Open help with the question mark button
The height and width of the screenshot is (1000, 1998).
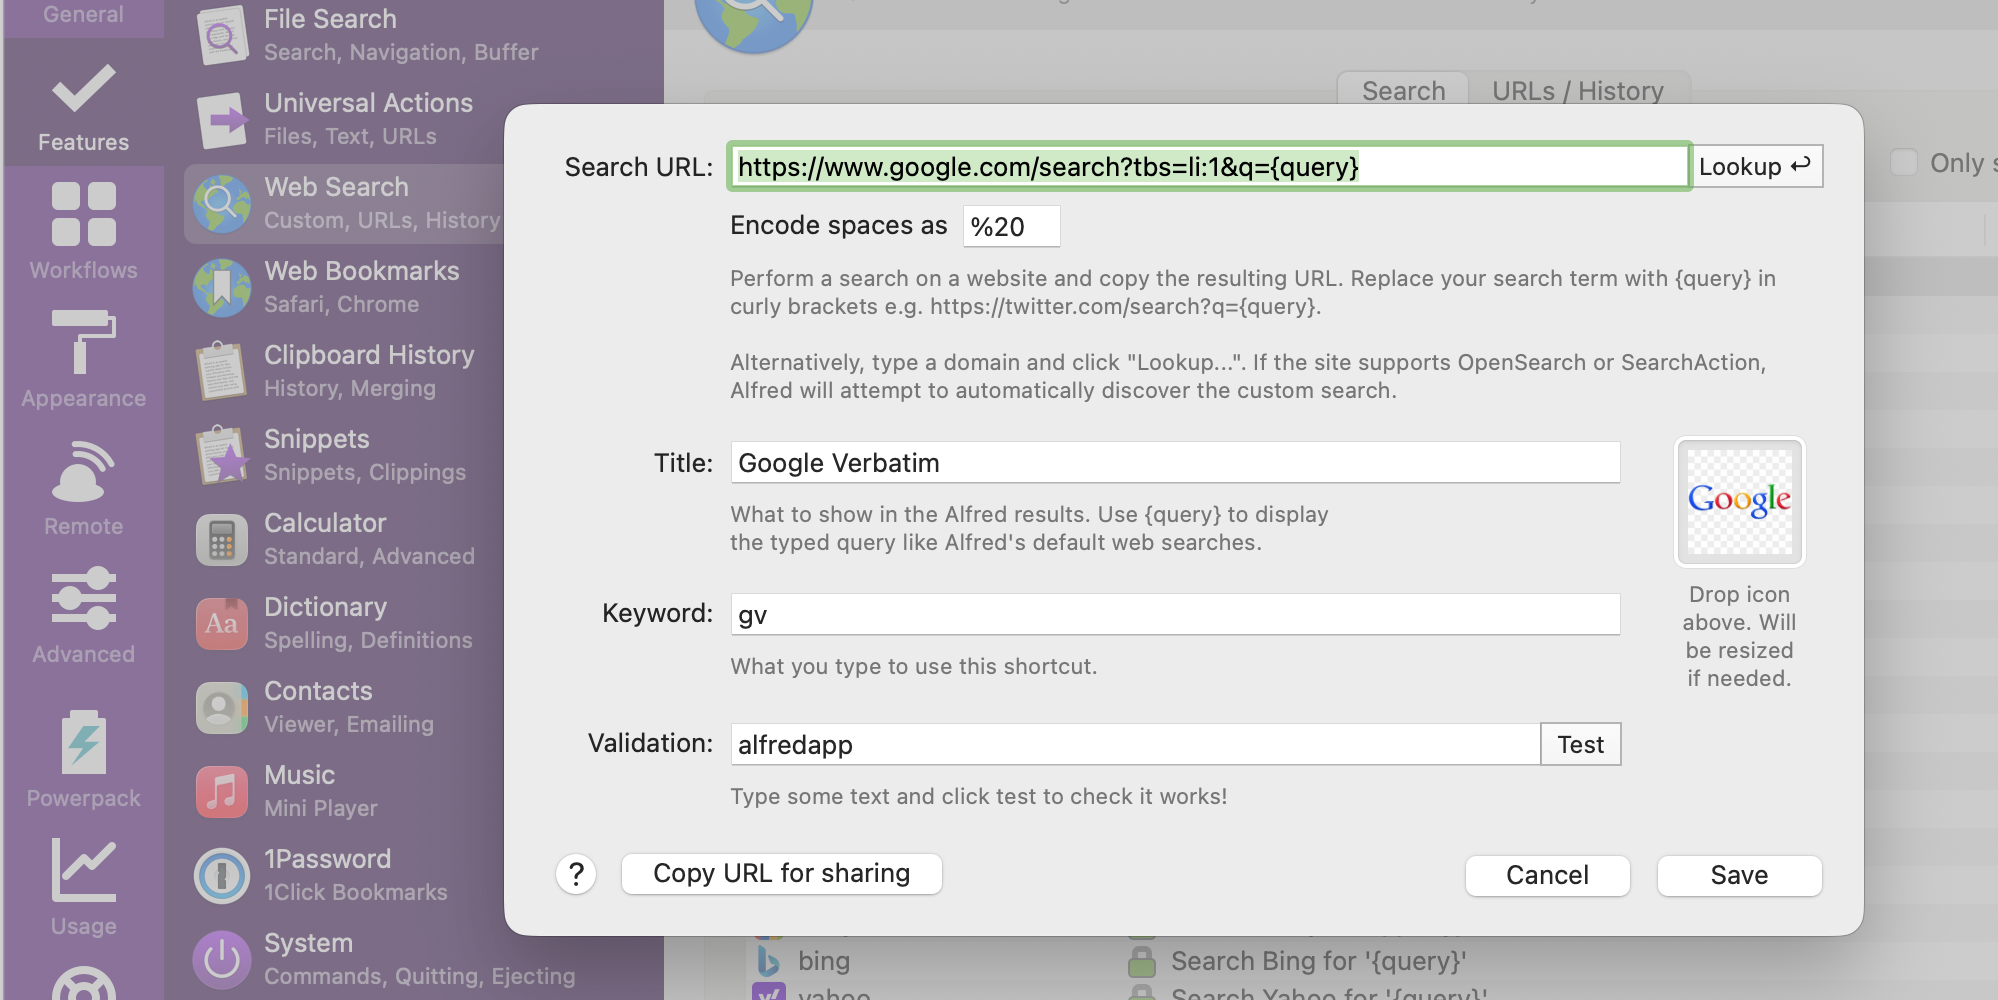click(x=576, y=874)
